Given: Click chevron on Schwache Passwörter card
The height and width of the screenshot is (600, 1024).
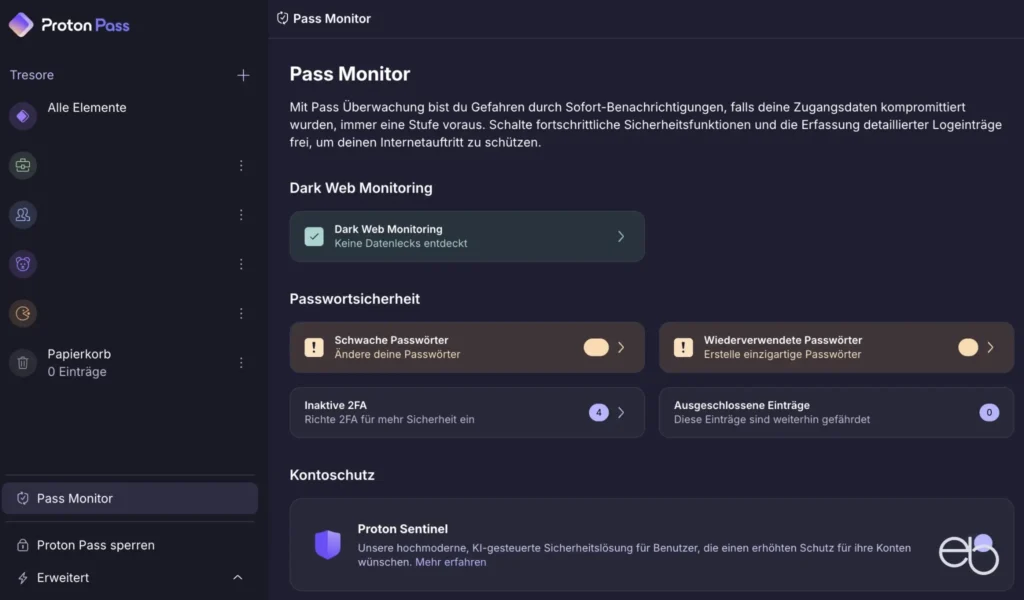Looking at the screenshot, I should point(621,347).
